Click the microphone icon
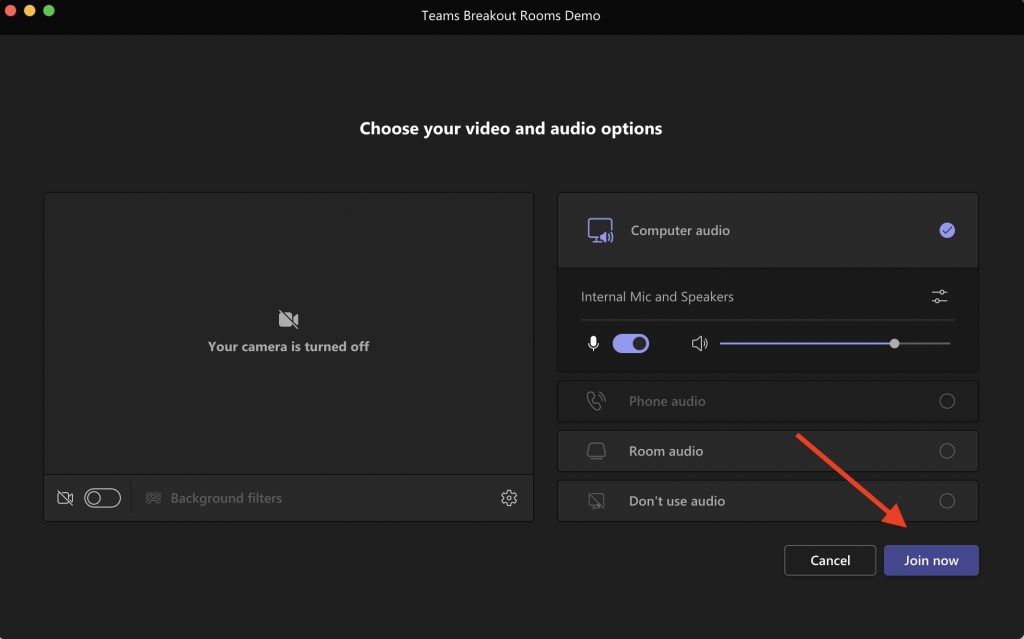 (593, 344)
